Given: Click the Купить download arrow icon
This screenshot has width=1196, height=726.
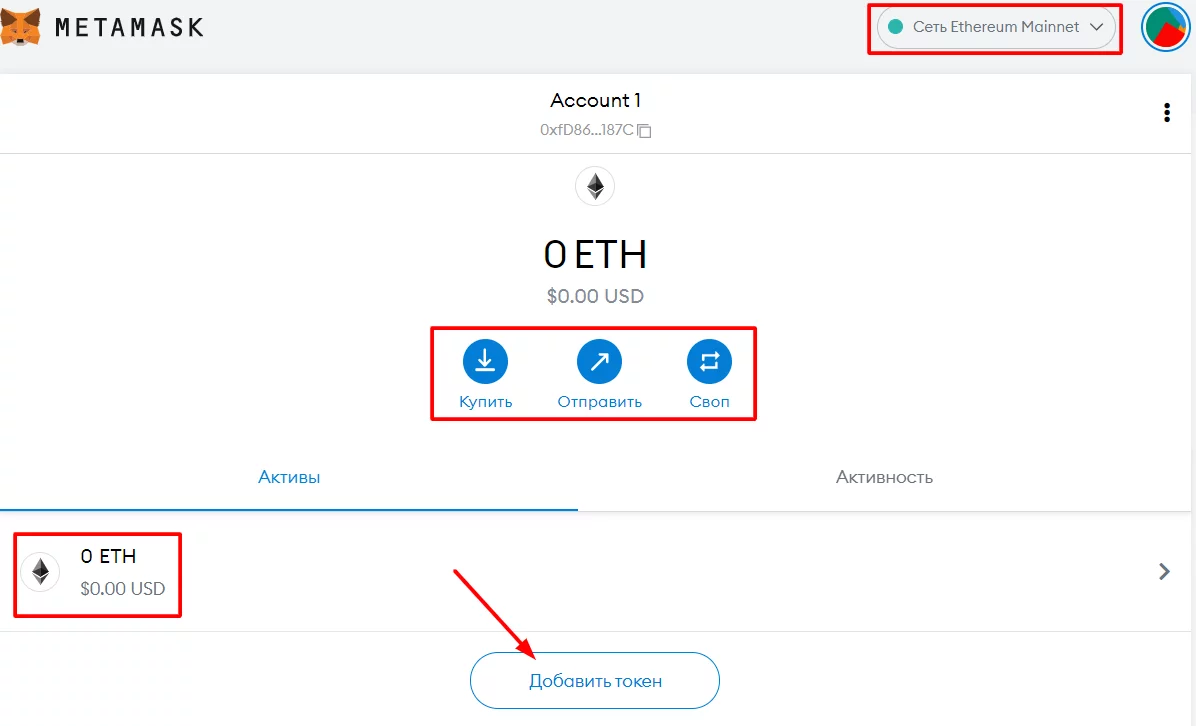Looking at the screenshot, I should pyautogui.click(x=485, y=362).
